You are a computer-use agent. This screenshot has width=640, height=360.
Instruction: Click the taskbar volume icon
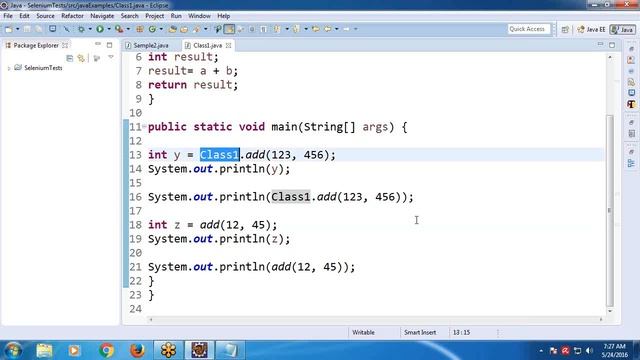[x=589, y=351]
